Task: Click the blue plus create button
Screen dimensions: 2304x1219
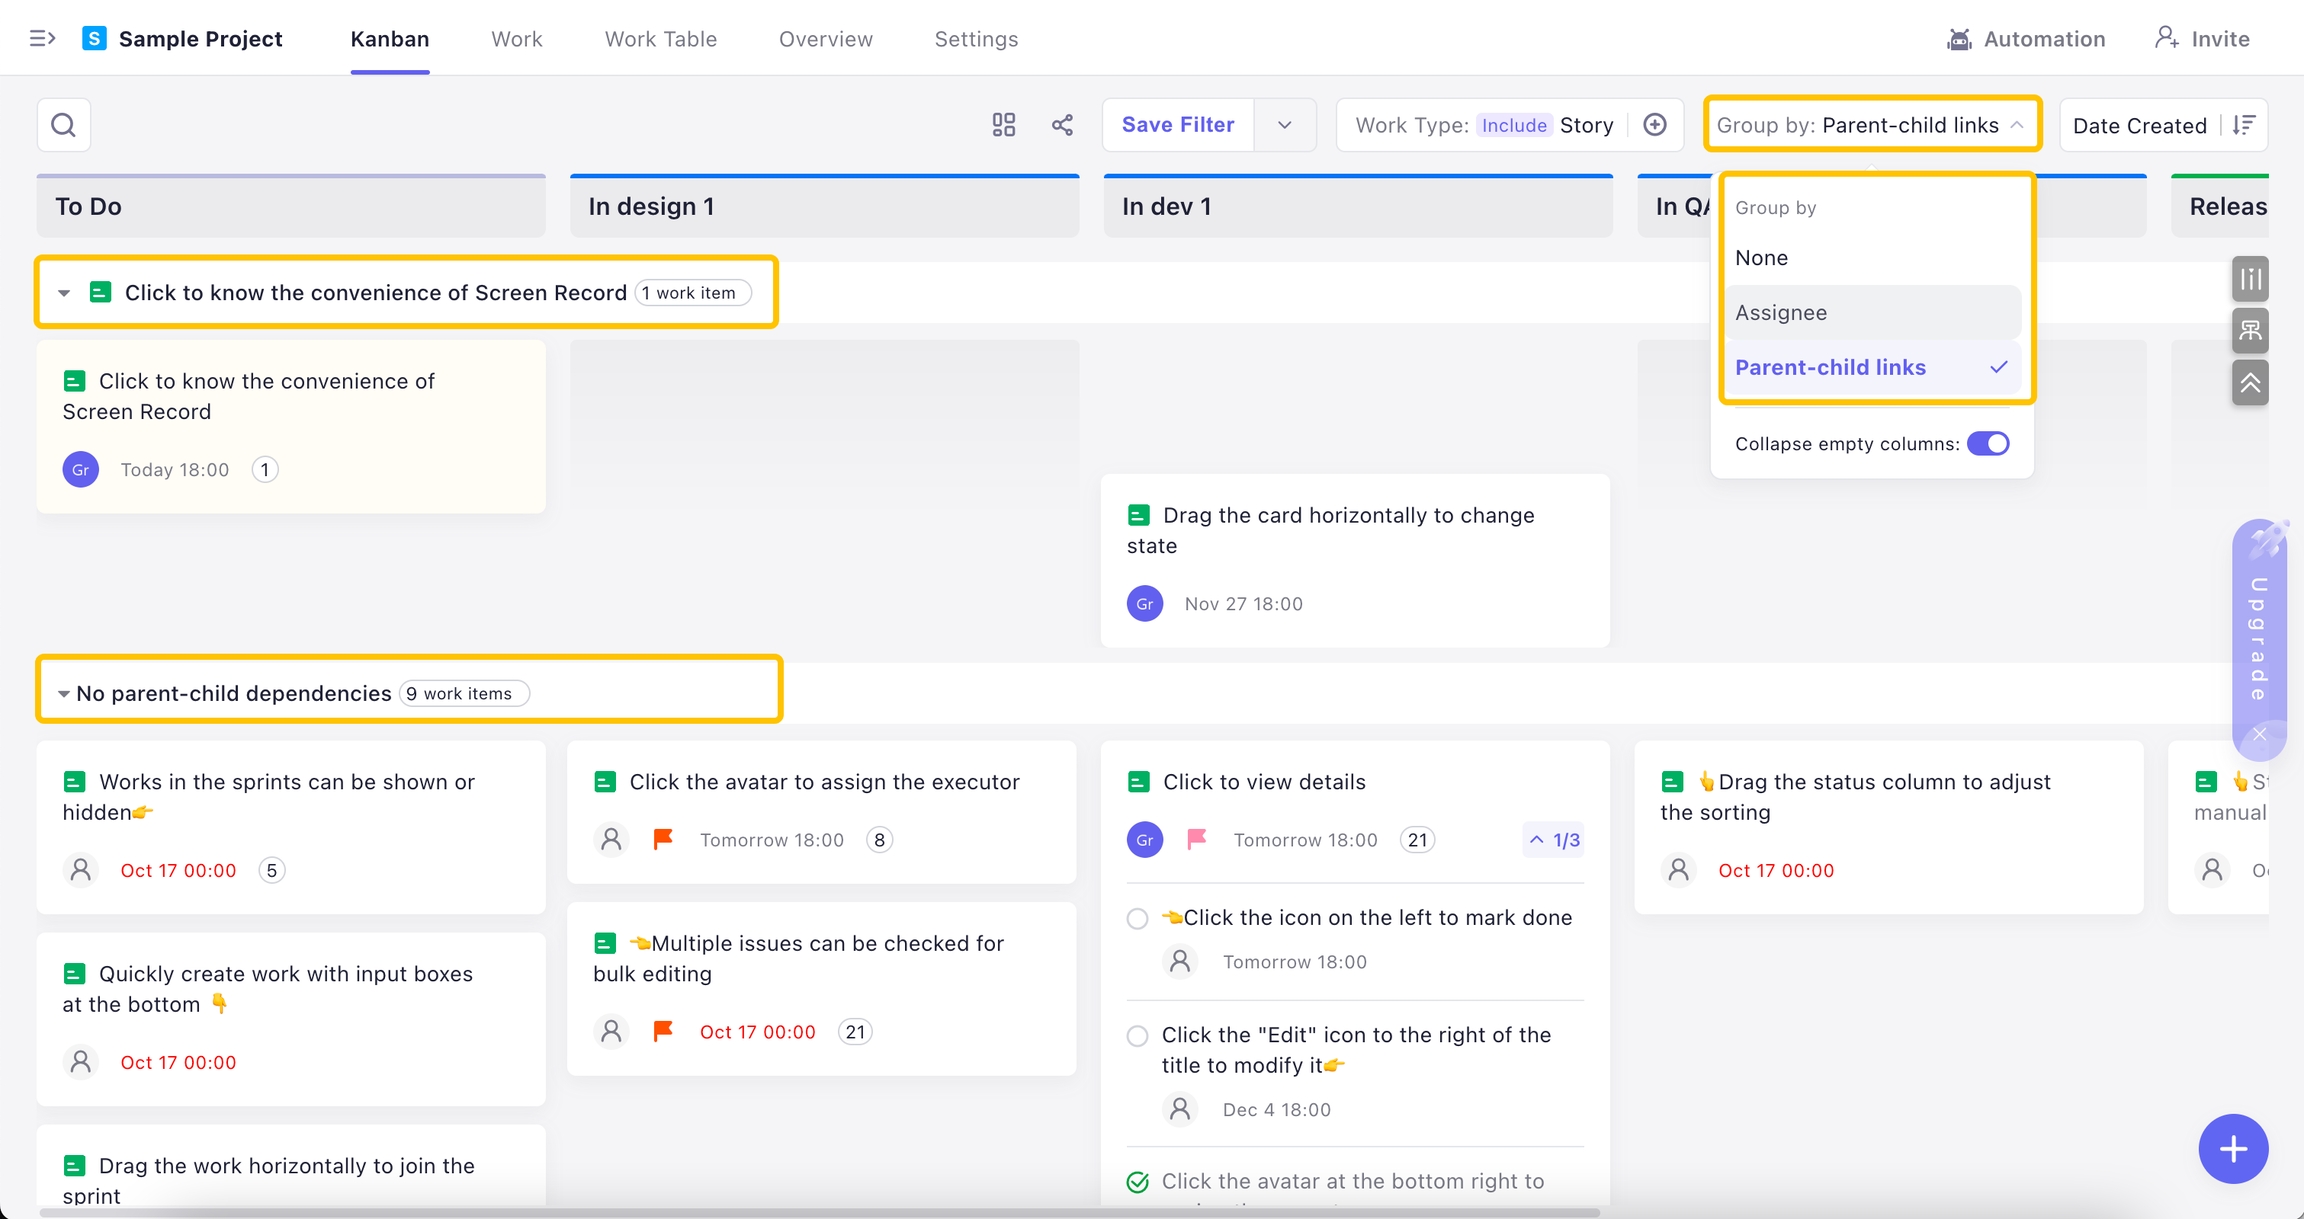Action: tap(2232, 1149)
